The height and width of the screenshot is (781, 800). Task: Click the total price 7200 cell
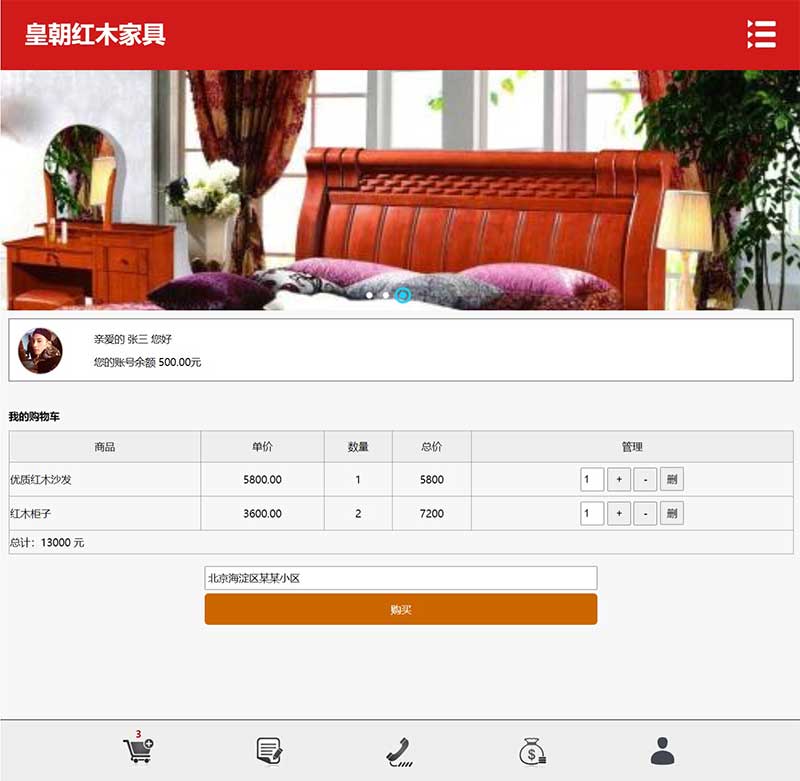tap(432, 514)
